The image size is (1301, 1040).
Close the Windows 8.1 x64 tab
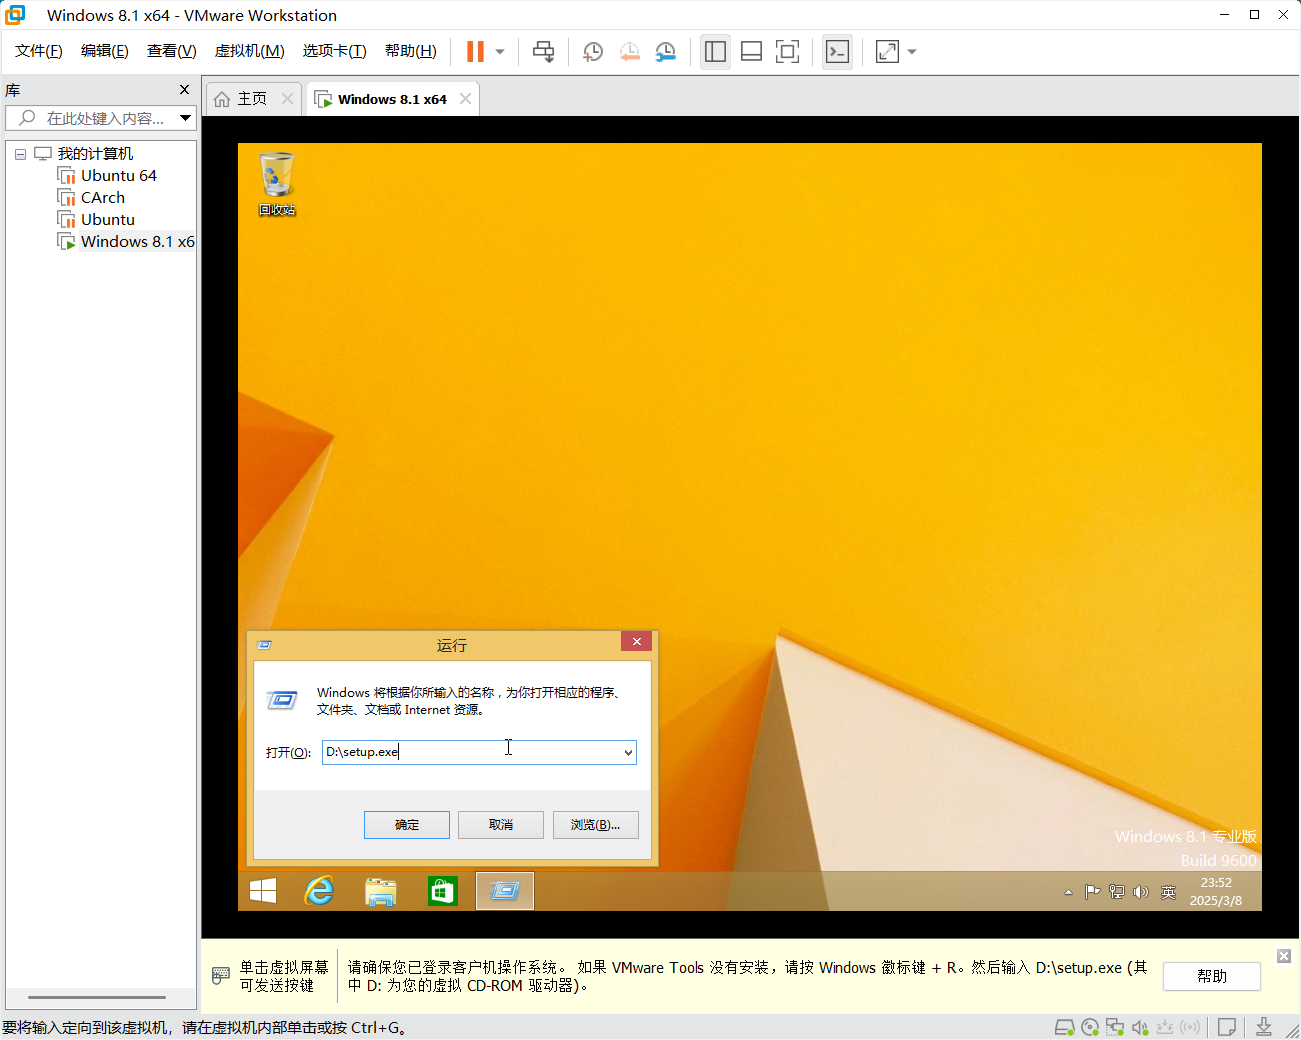coord(465,98)
